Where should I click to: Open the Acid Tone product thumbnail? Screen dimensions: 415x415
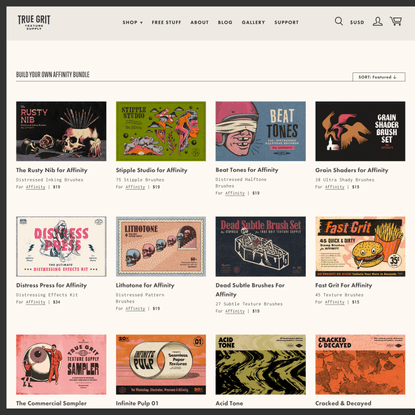[x=260, y=365]
